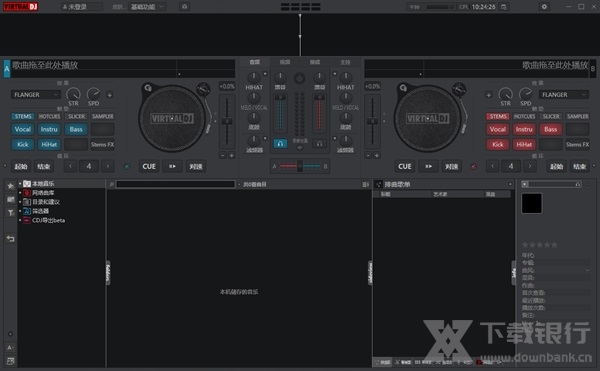Toggle the Kick stem pad on deck A
This screenshot has height=371, width=600.
(23, 144)
